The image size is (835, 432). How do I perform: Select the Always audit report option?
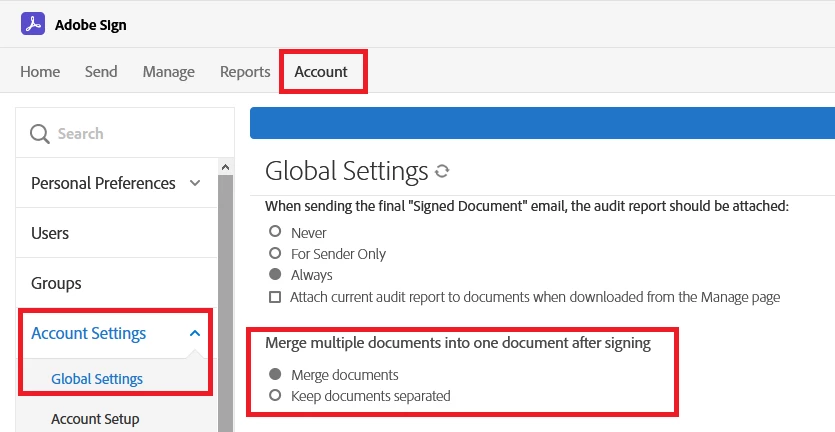click(x=275, y=274)
